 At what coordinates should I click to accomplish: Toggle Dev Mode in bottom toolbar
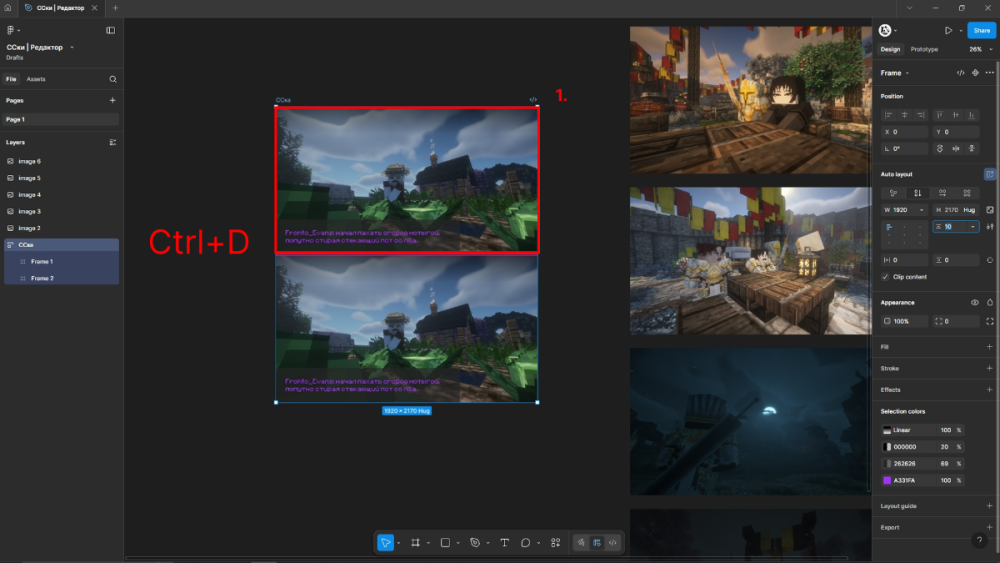(613, 542)
